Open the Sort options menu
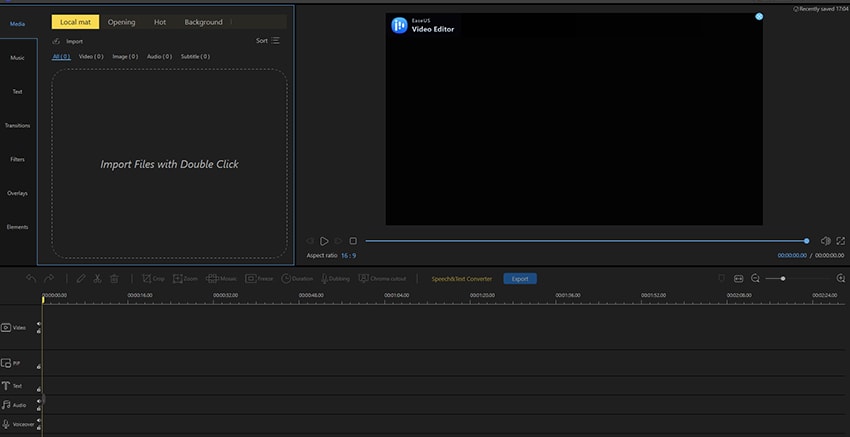Viewport: 850px width, 437px height. (268, 41)
